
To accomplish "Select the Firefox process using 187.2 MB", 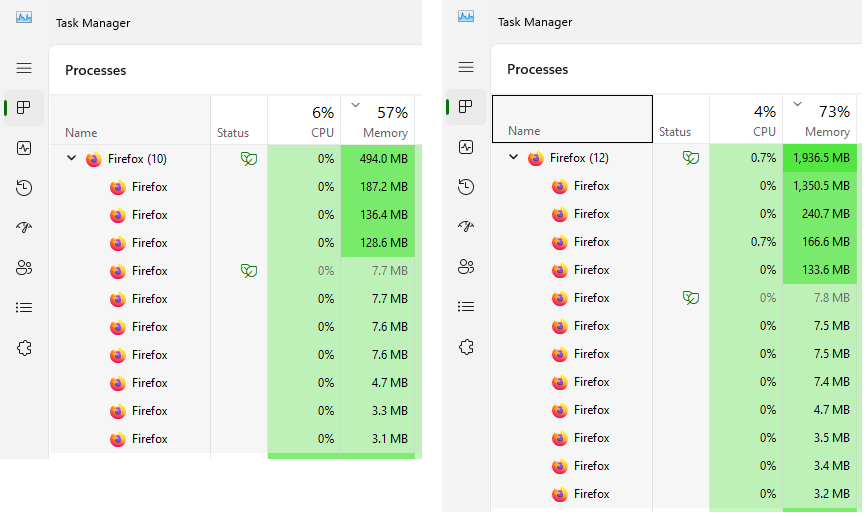I will tap(149, 187).
